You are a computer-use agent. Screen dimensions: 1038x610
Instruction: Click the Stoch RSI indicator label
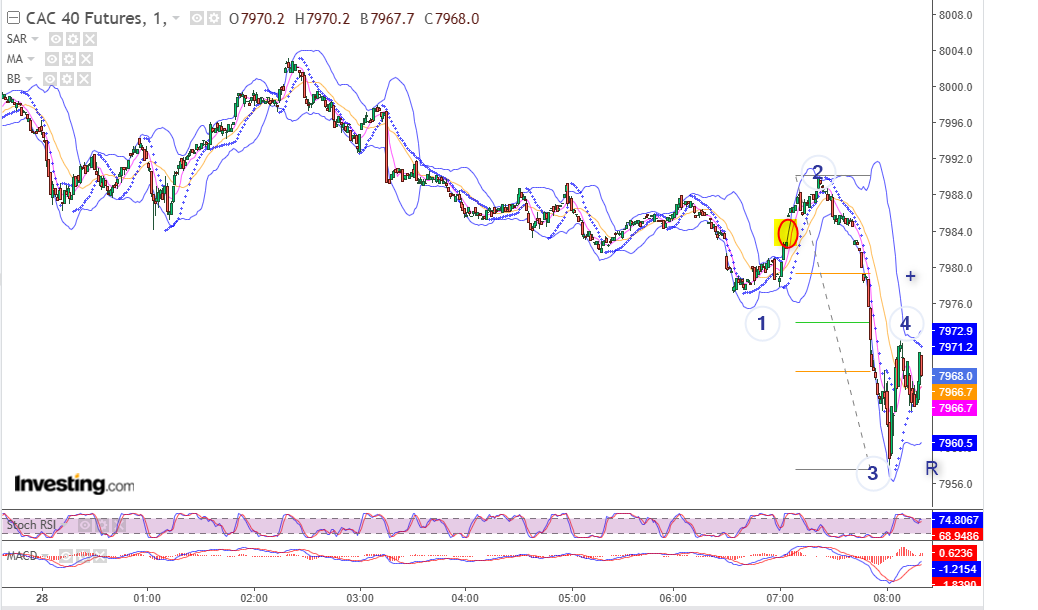[31, 525]
